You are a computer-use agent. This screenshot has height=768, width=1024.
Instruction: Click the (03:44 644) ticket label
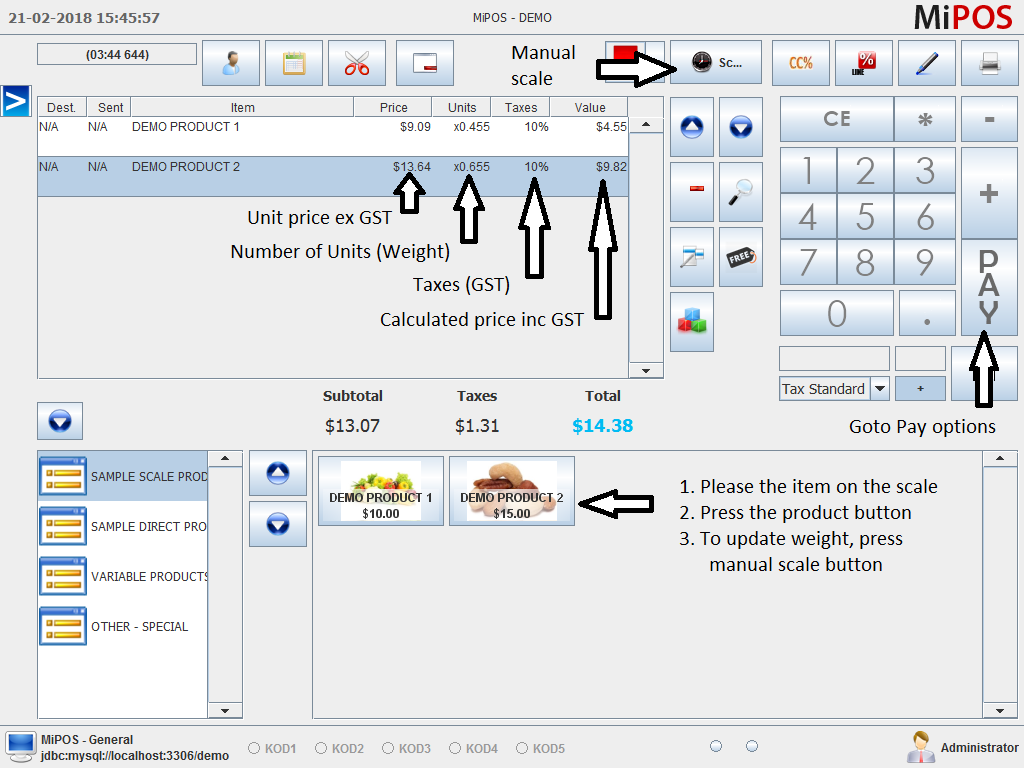tap(117, 54)
